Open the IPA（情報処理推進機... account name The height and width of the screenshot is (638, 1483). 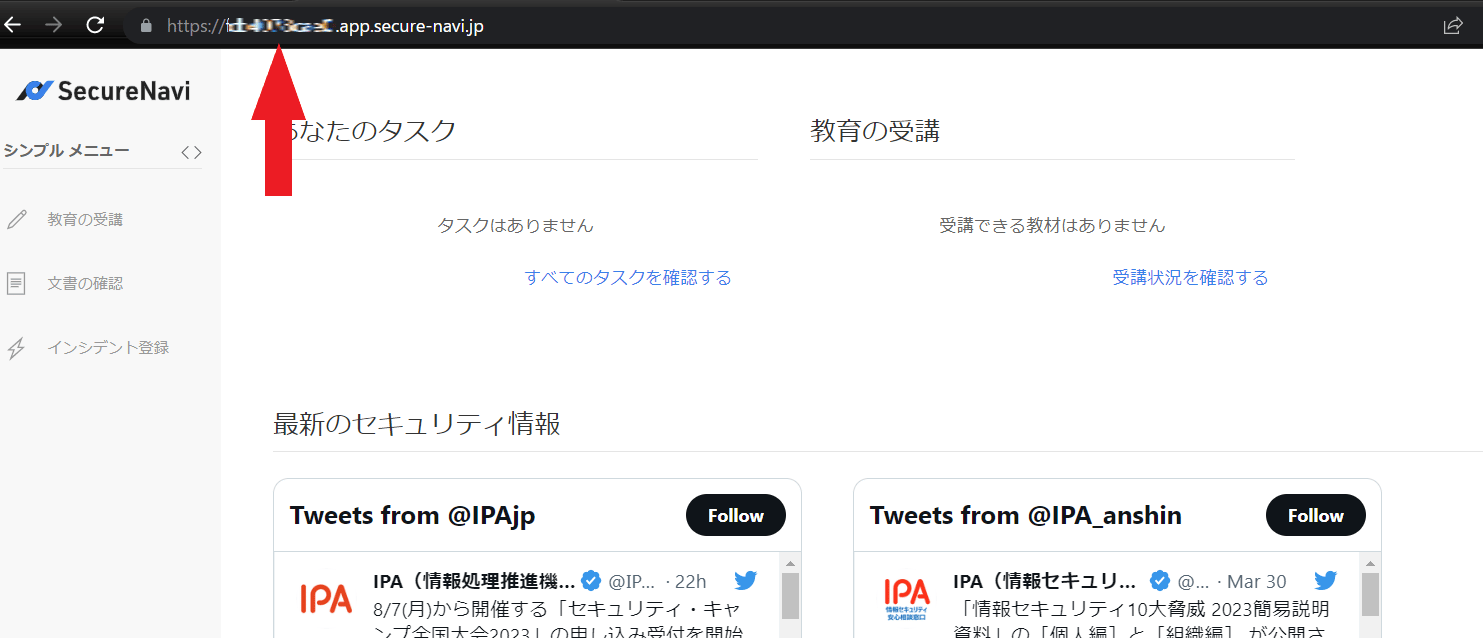click(474, 581)
